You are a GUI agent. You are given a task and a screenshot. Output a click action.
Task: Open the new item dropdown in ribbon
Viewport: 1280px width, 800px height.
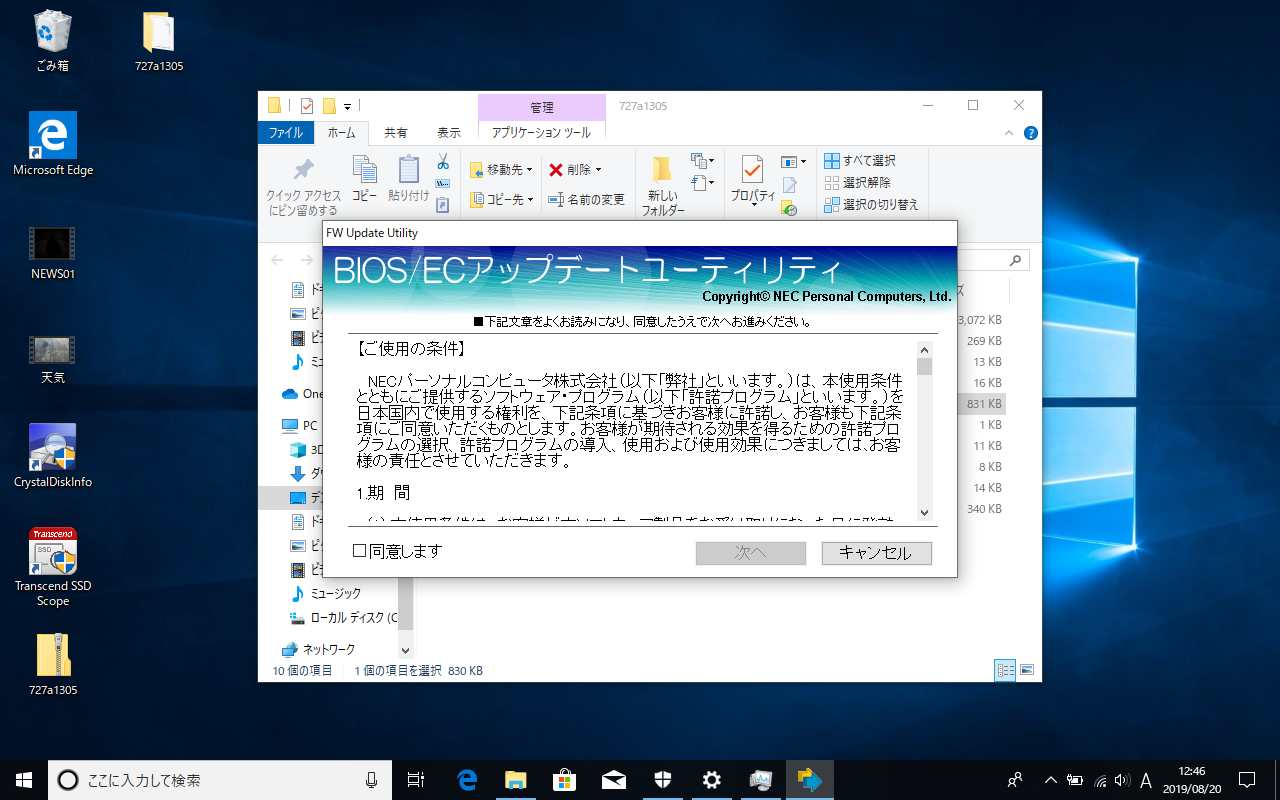click(703, 161)
